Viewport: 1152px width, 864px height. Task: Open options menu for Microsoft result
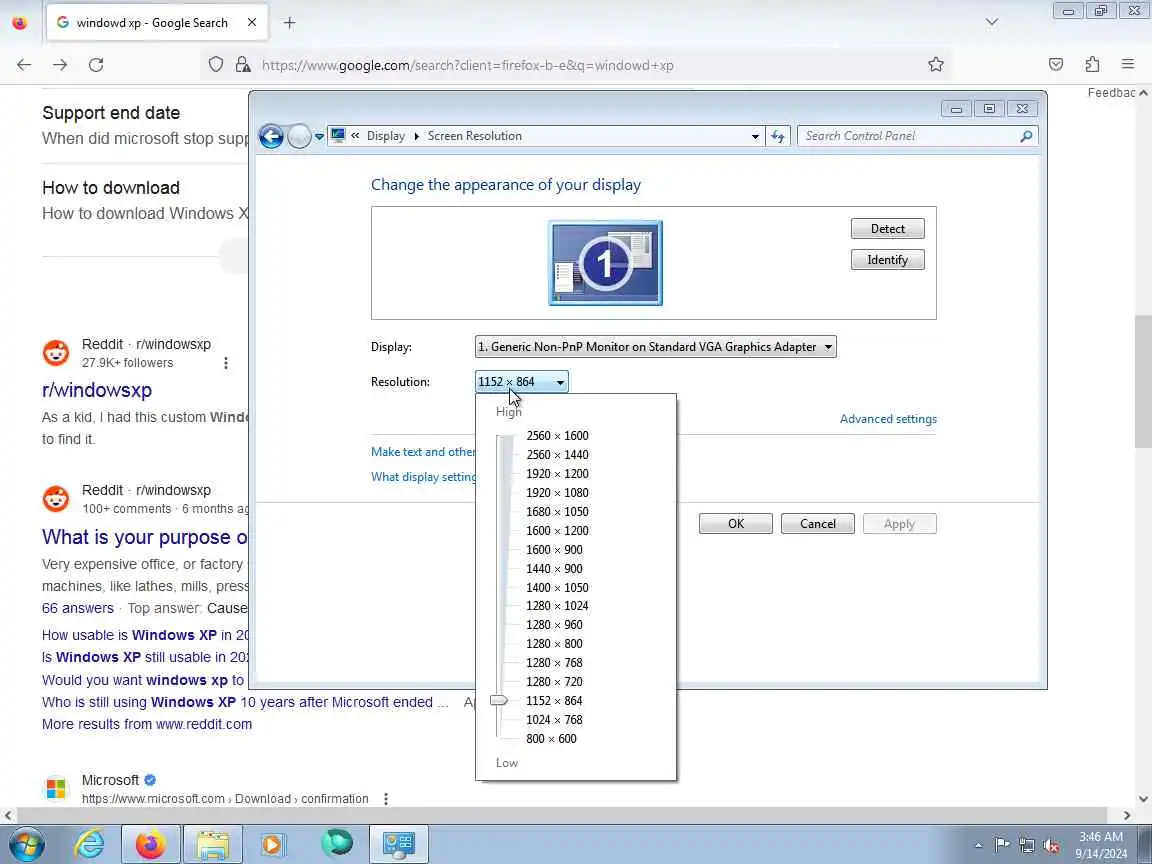pos(386,799)
